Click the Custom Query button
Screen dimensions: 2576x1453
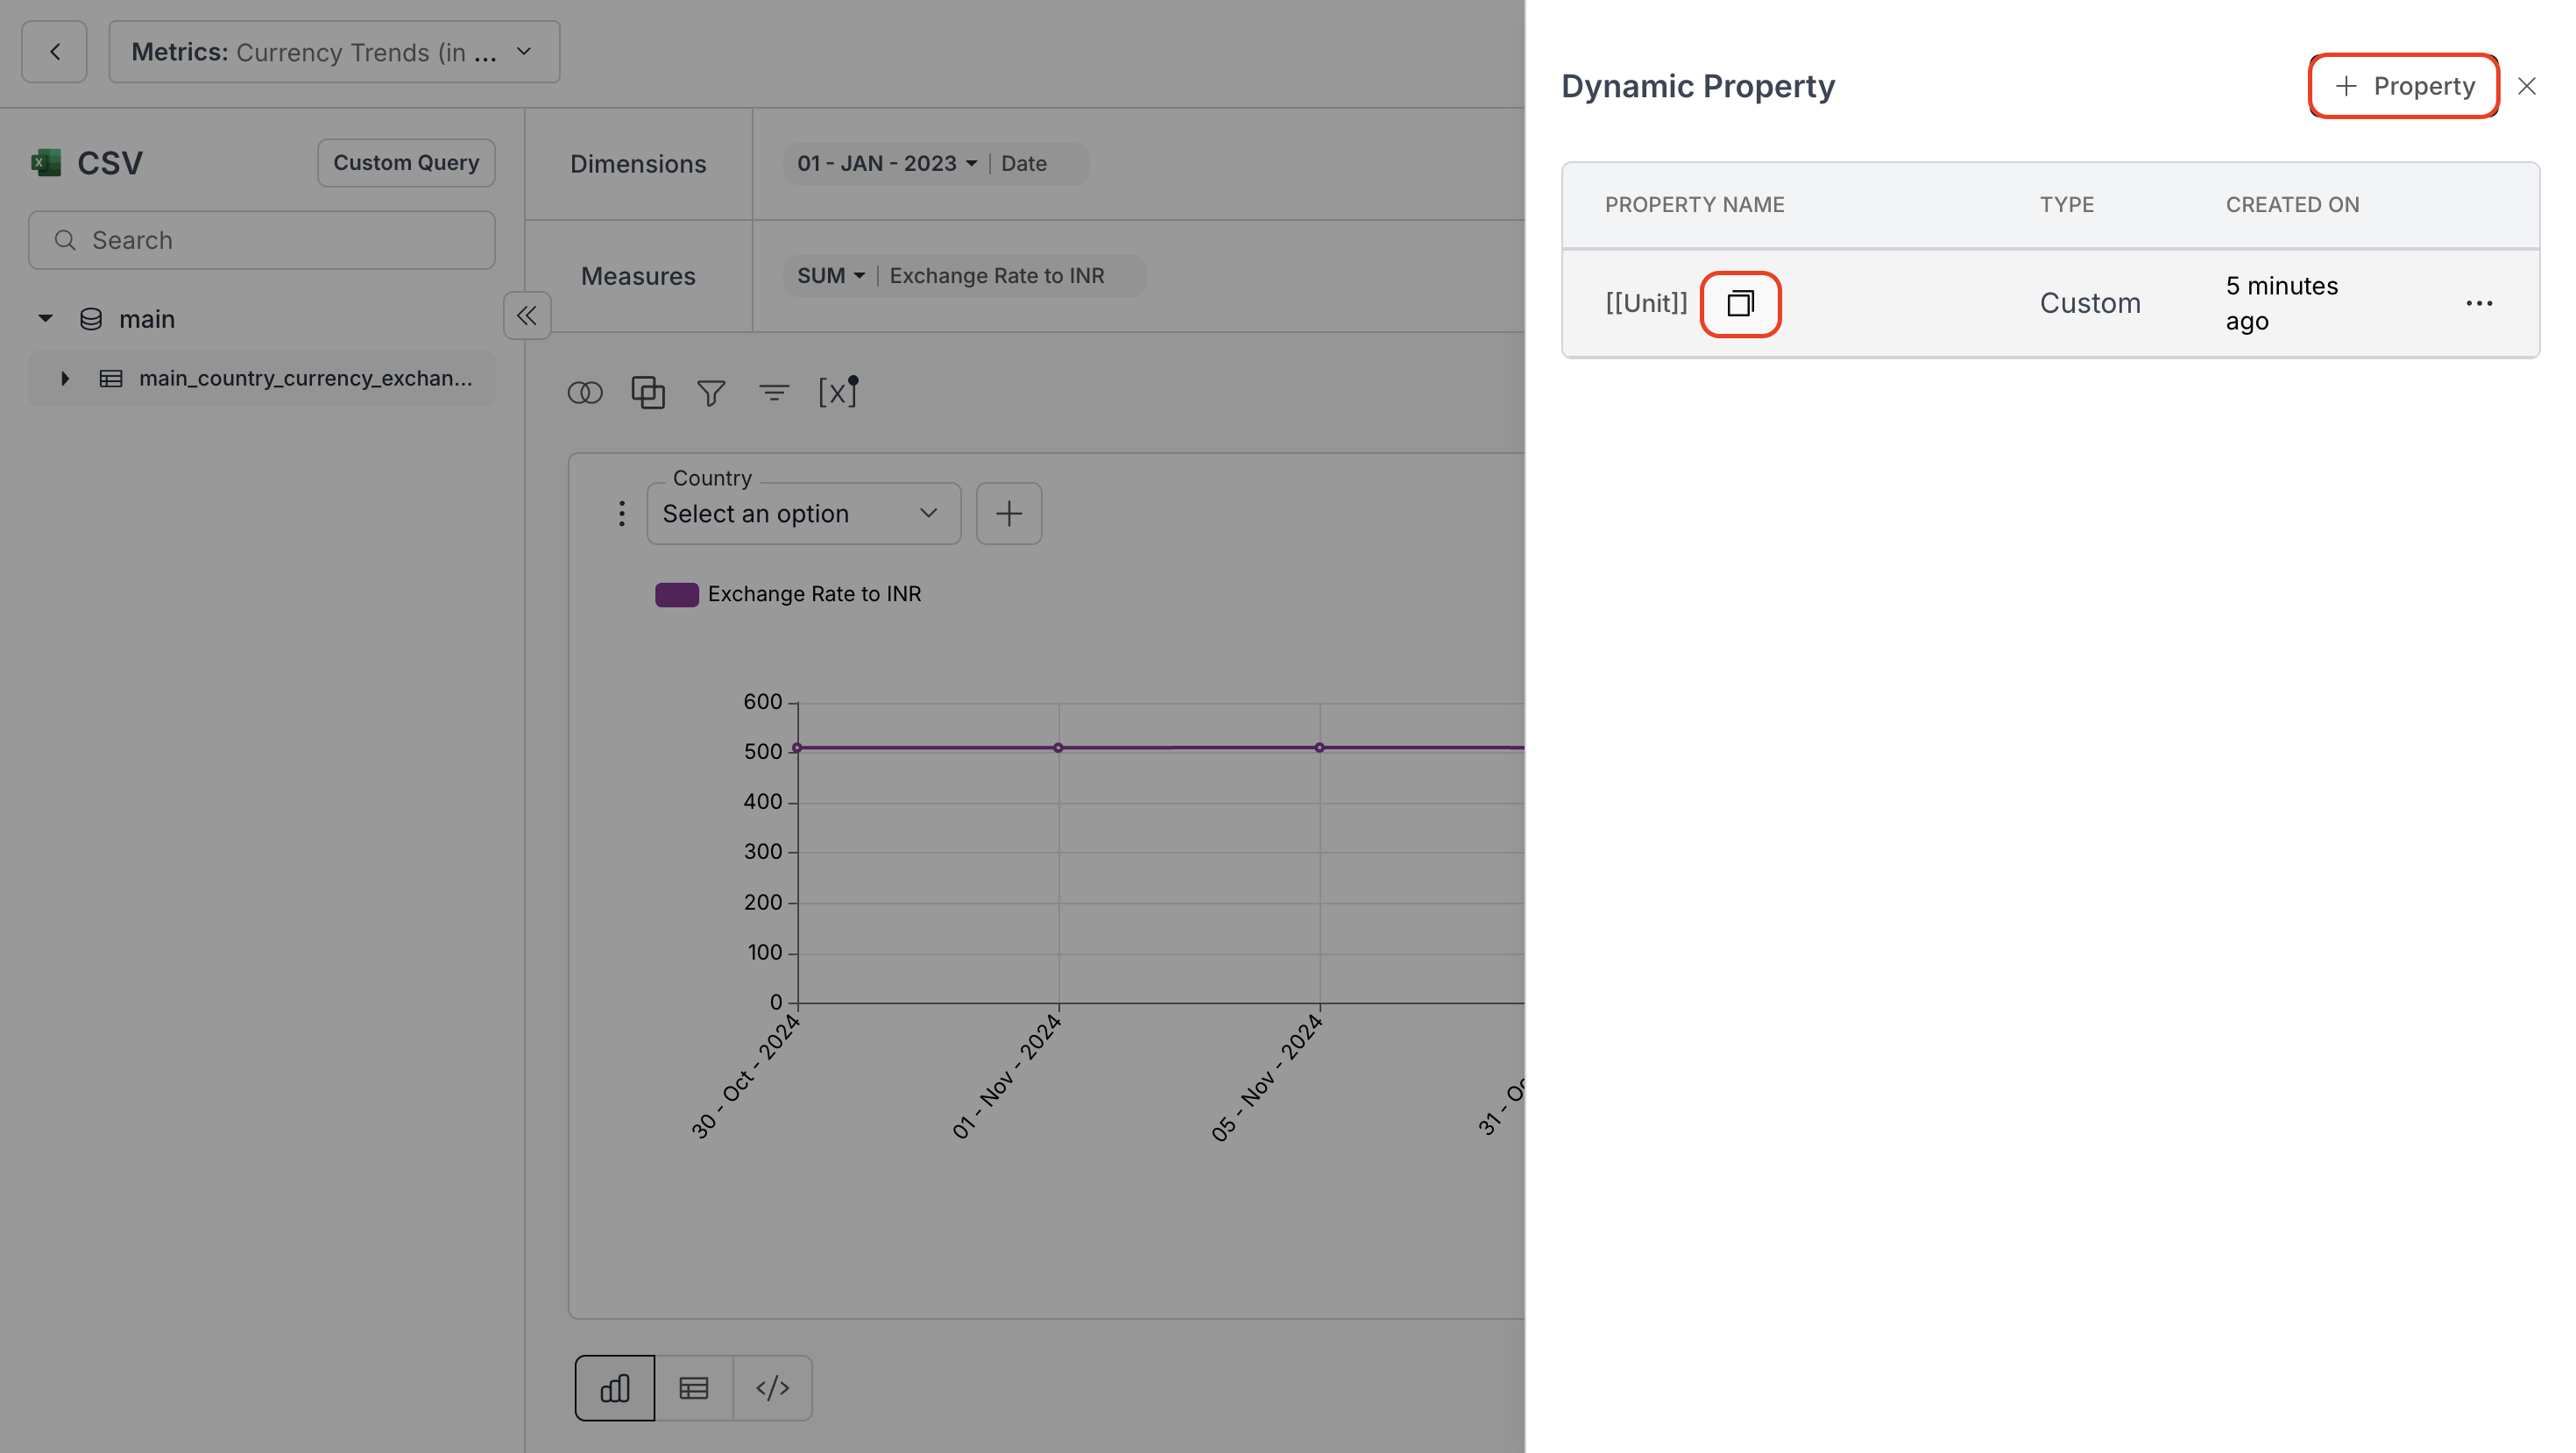click(x=405, y=162)
